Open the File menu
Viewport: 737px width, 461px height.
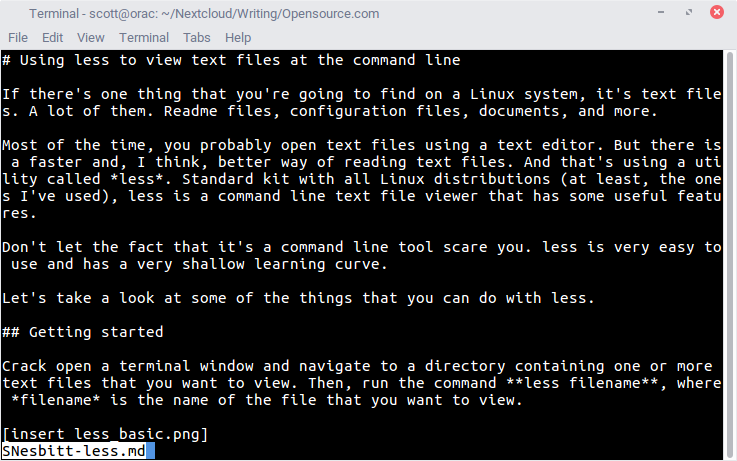point(18,37)
